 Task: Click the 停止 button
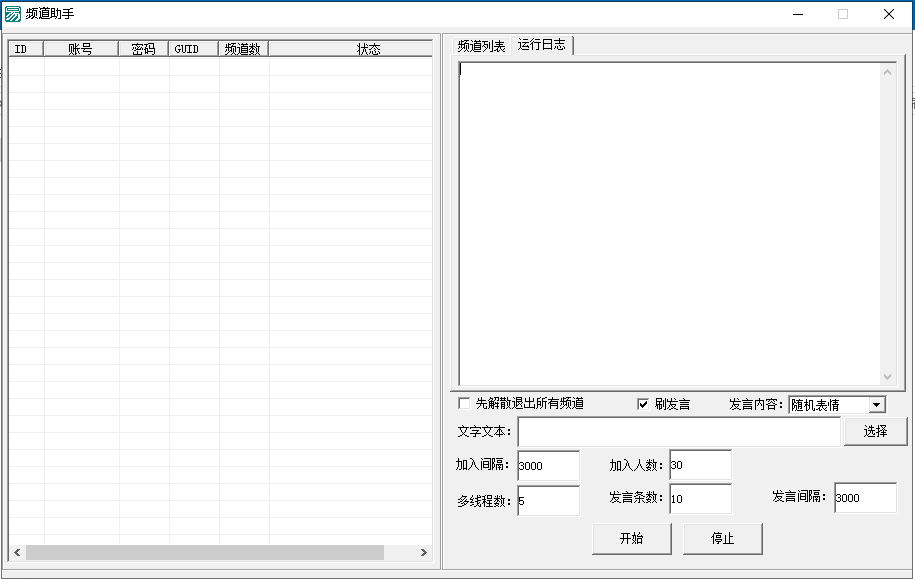pyautogui.click(x=722, y=538)
